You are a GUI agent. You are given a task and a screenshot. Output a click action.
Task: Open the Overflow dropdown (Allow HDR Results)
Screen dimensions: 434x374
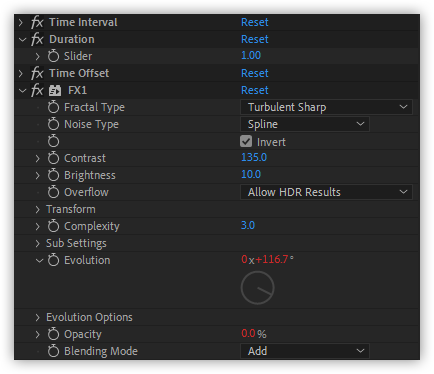(326, 192)
